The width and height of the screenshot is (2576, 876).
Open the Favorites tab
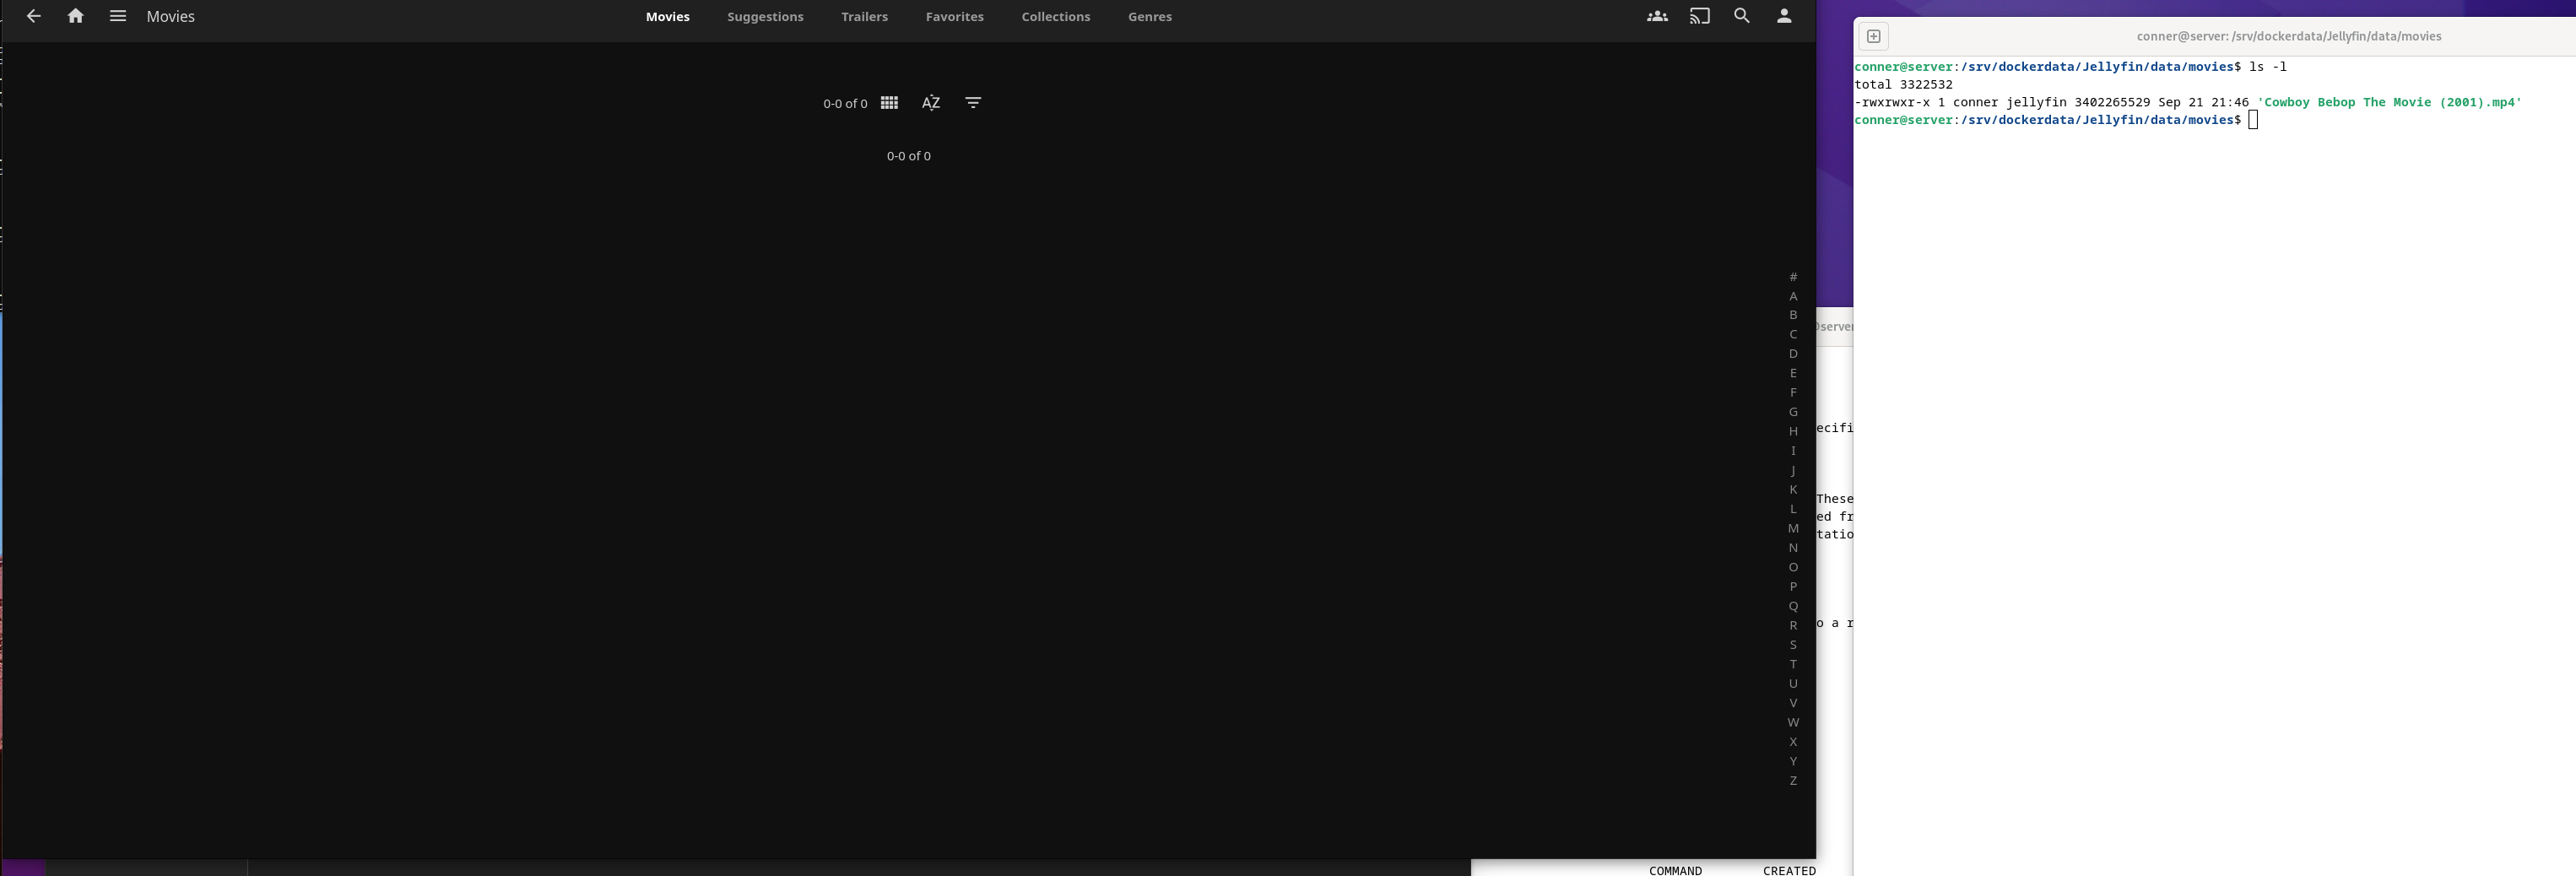(x=954, y=17)
